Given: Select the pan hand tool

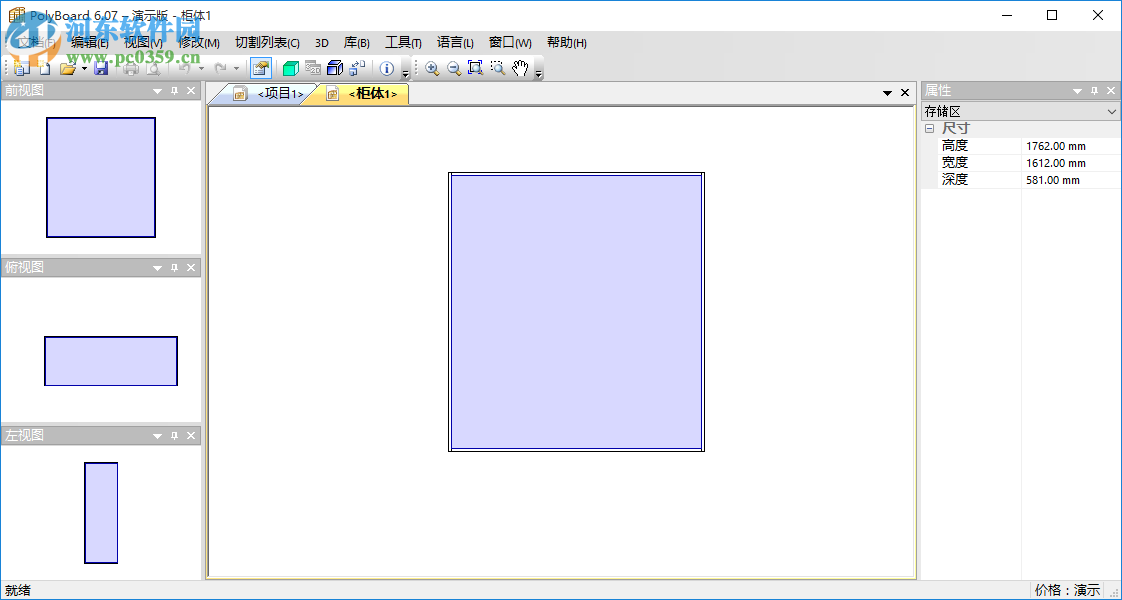Looking at the screenshot, I should tap(519, 67).
